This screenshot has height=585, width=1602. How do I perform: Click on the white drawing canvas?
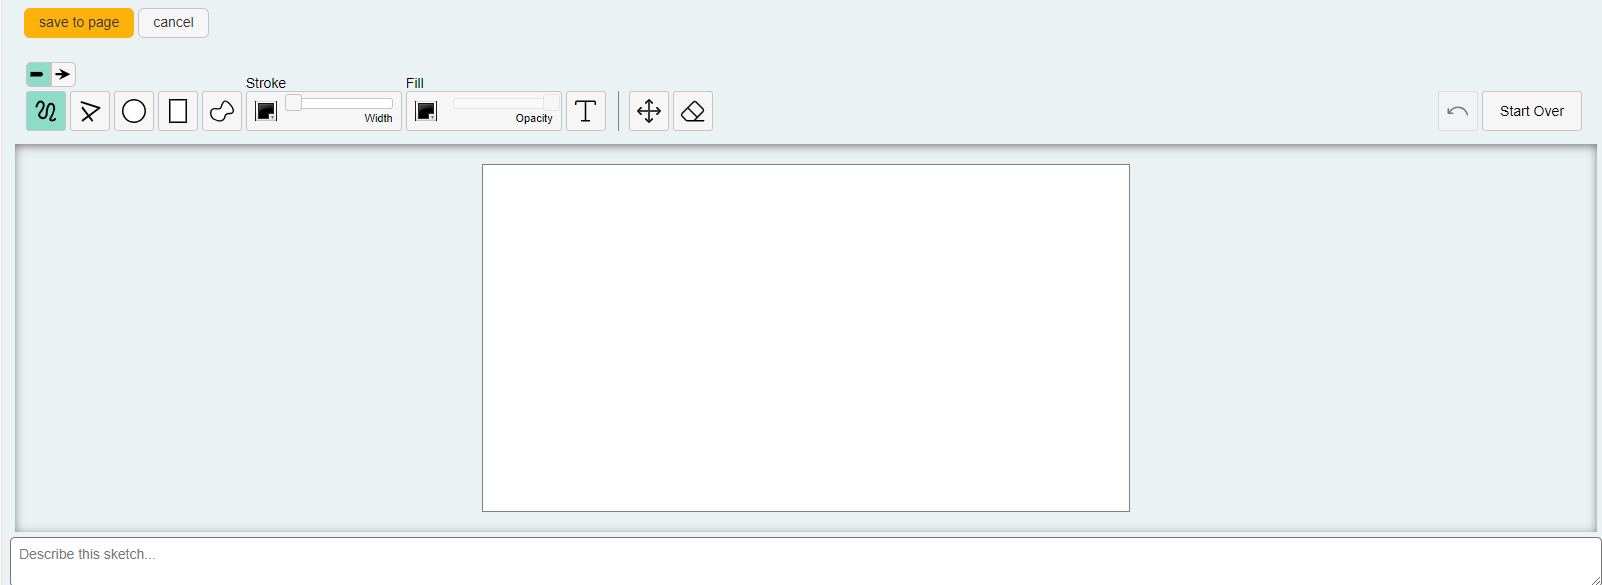pyautogui.click(x=805, y=338)
